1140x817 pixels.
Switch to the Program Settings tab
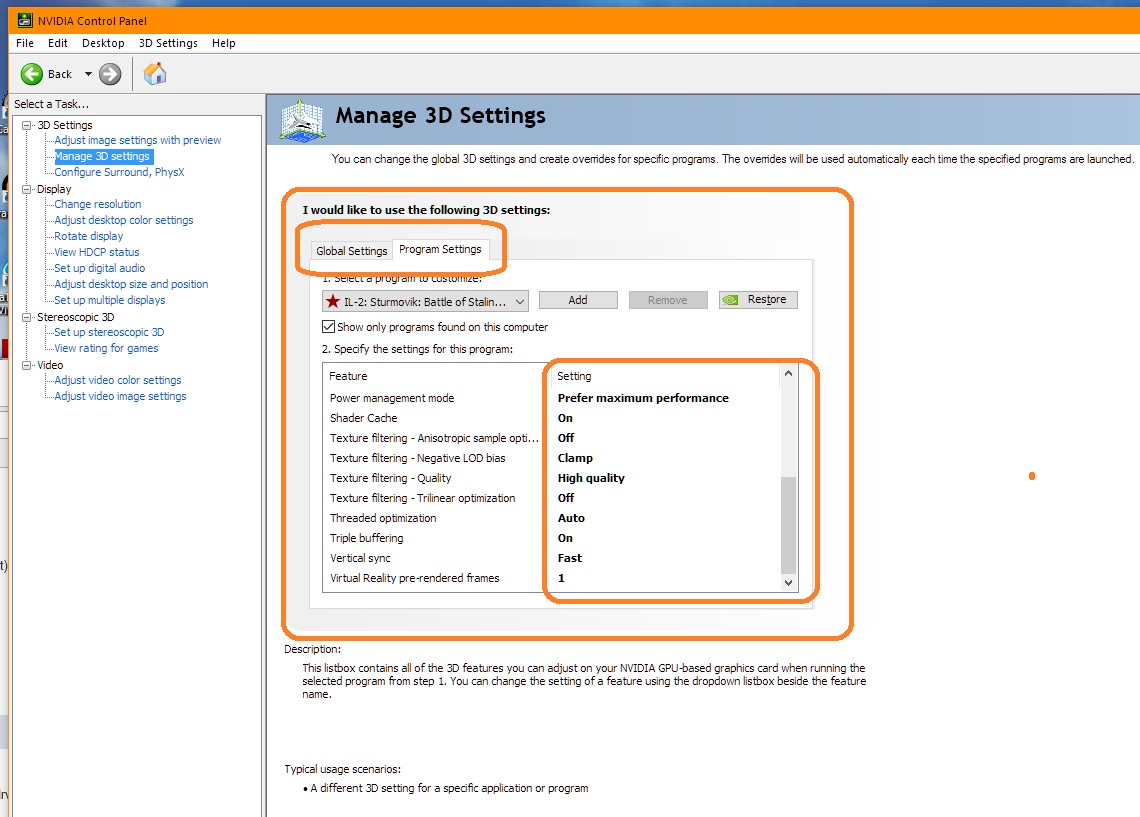[440, 249]
